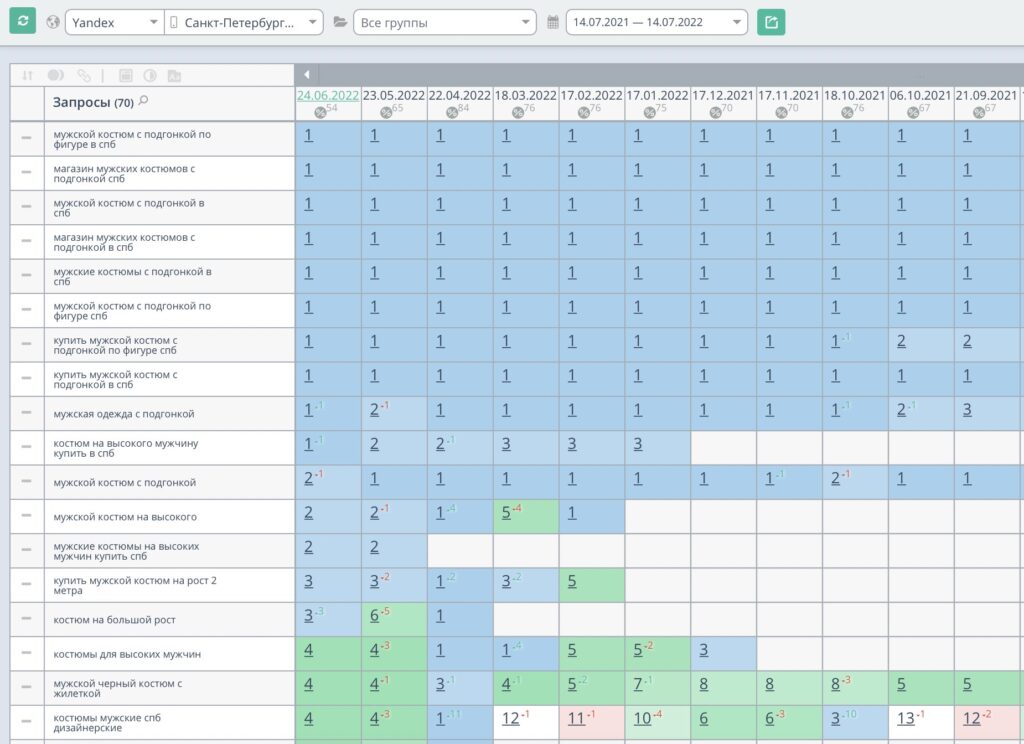This screenshot has height=744, width=1024.
Task: Click the sort arrows icon in table toolbar
Action: pyautogui.click(x=27, y=76)
